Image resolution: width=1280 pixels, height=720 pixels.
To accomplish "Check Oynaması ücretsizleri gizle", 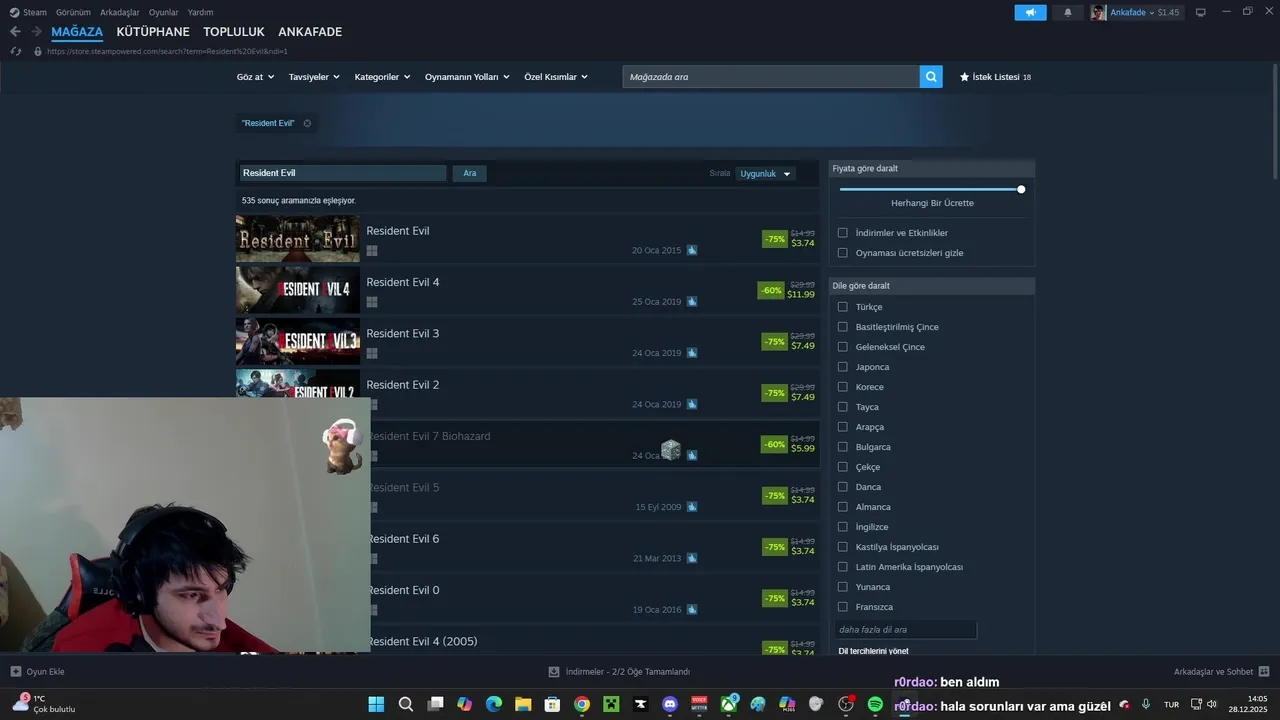I will [843, 253].
